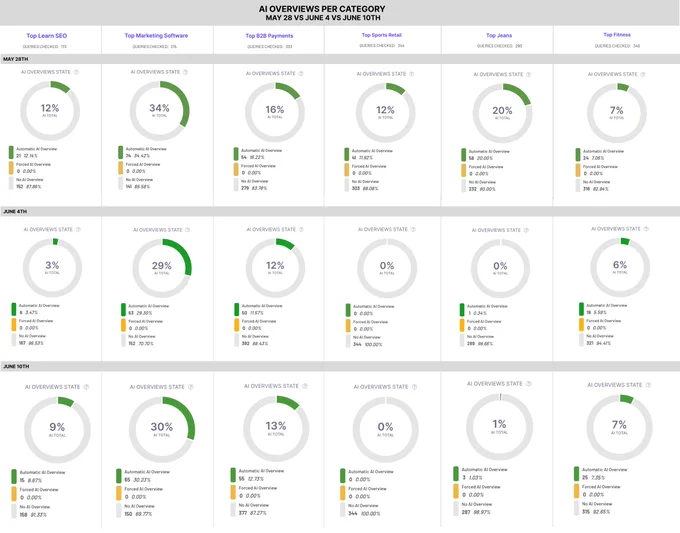Click the '232 80.00%' No AI Overview value
This screenshot has width=680, height=533.
tap(482, 189)
